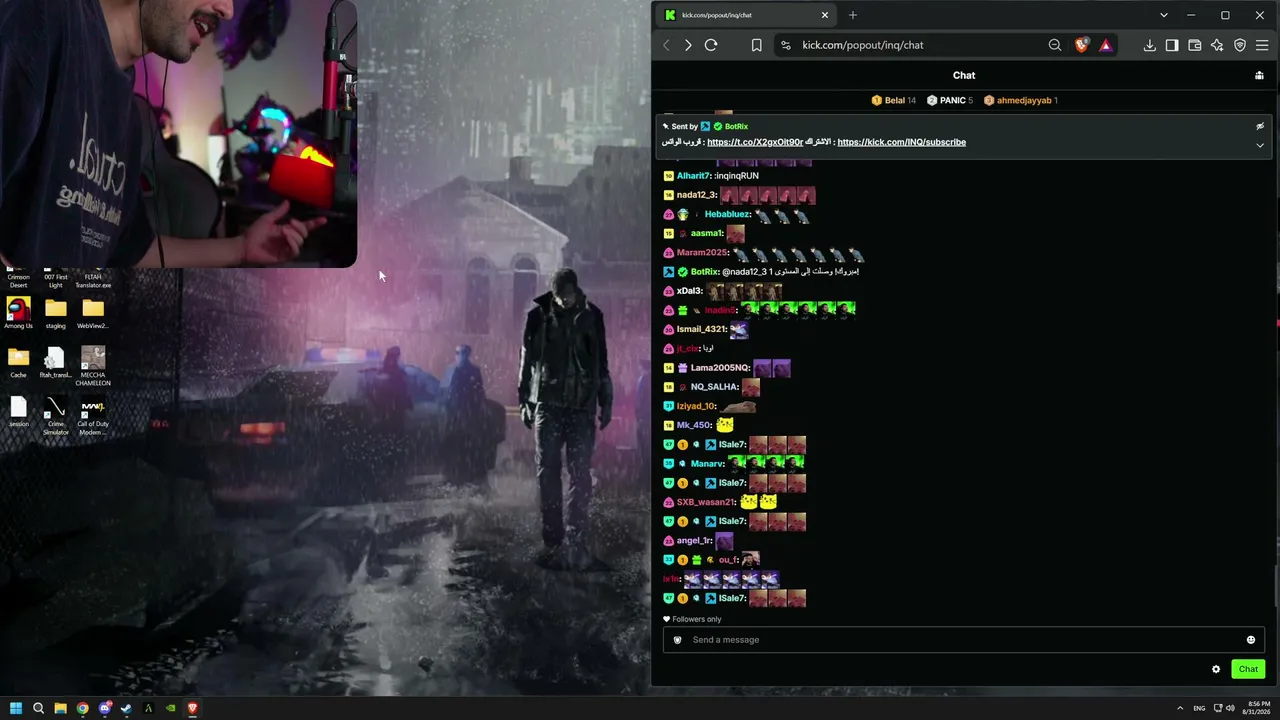Open Brave Shields lion icon
The width and height of the screenshot is (1280, 720).
[1081, 45]
